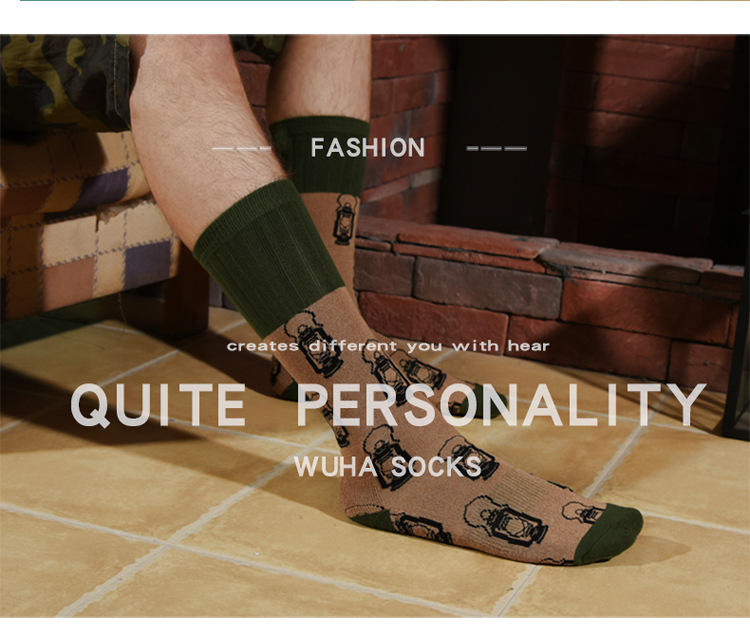Click the dashed line left of FASHION
Image resolution: width=750 pixels, height=634 pixels.
[x=242, y=148]
